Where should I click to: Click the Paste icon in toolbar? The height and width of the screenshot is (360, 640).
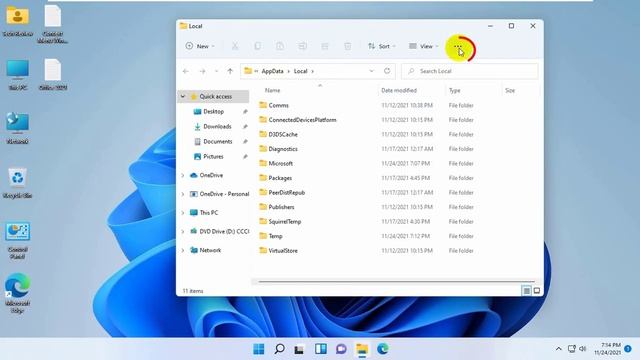pyautogui.click(x=280, y=46)
